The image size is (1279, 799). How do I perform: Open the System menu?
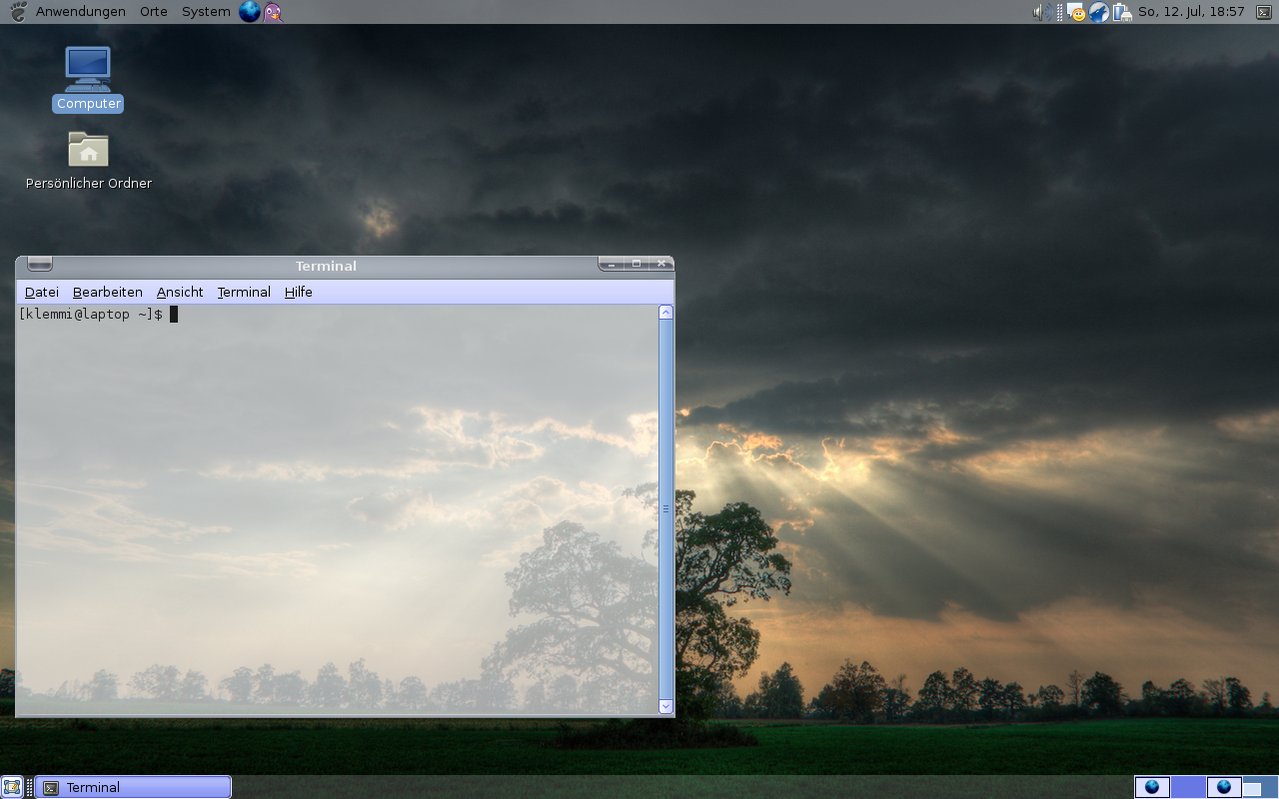pos(205,12)
